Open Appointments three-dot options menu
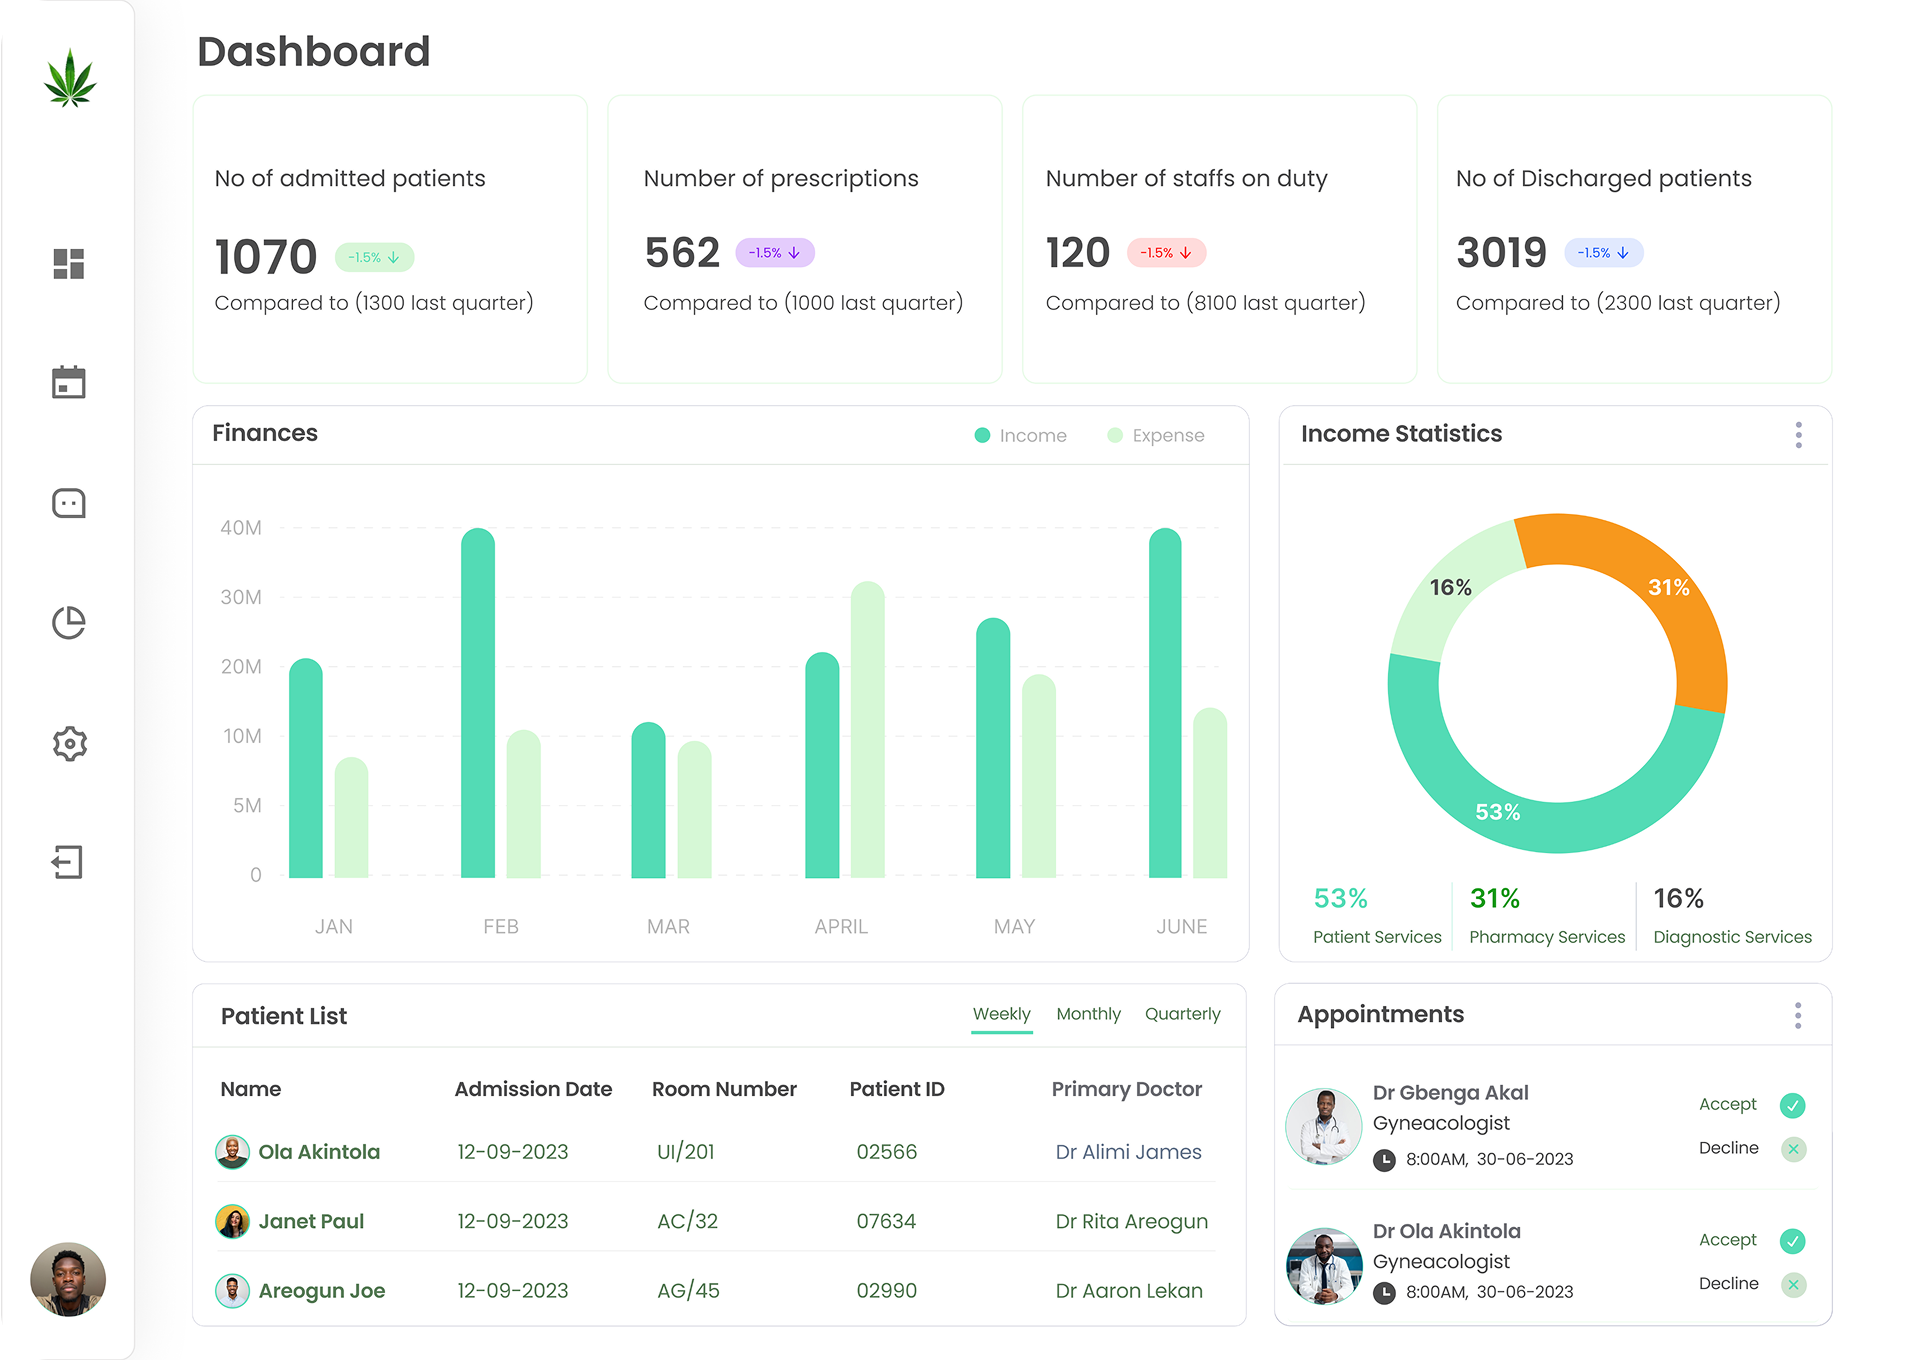This screenshot has height=1360, width=1915. [x=1797, y=1016]
